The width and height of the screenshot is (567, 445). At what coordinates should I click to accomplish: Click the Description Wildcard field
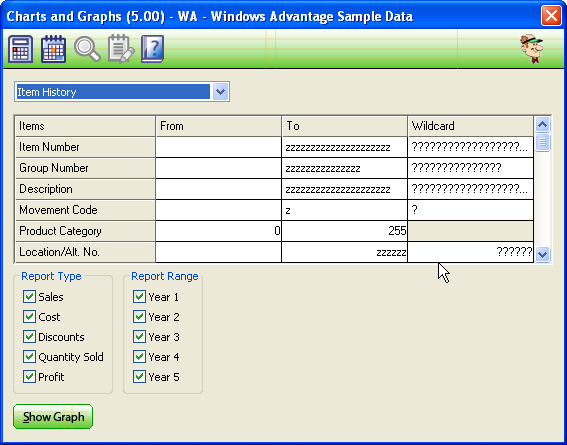point(470,189)
